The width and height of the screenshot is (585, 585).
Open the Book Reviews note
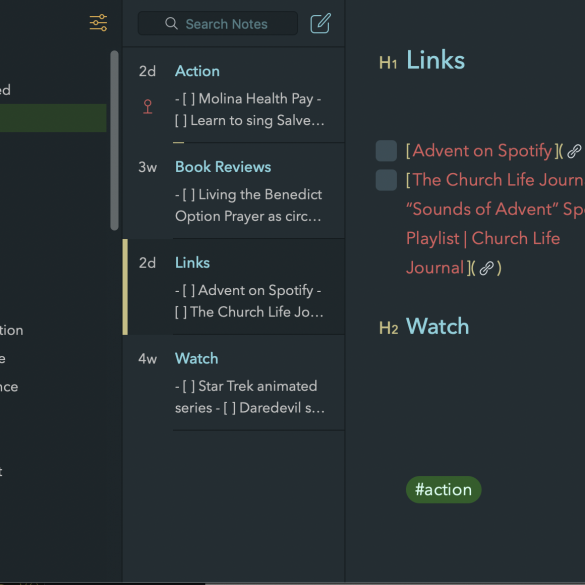tap(234, 191)
